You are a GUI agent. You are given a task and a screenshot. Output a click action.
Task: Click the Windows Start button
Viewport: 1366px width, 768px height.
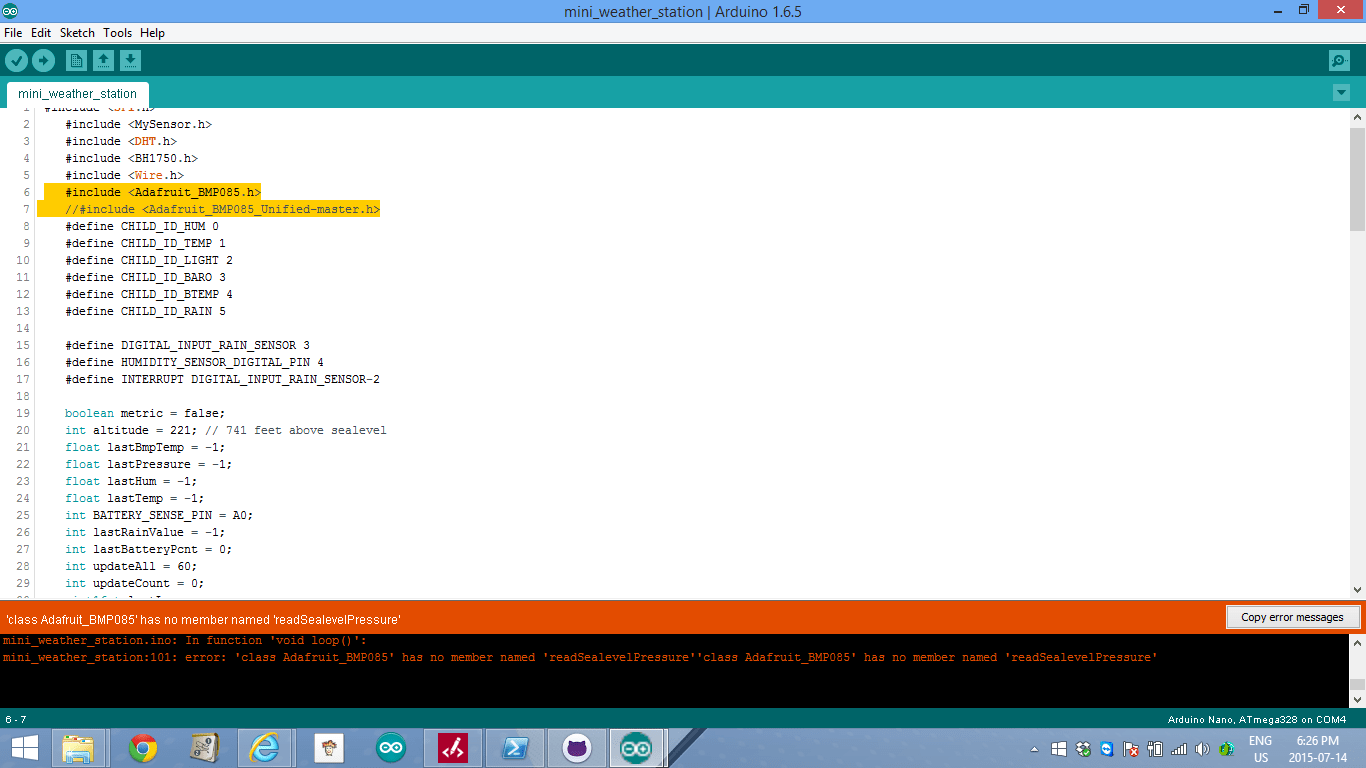click(x=24, y=748)
